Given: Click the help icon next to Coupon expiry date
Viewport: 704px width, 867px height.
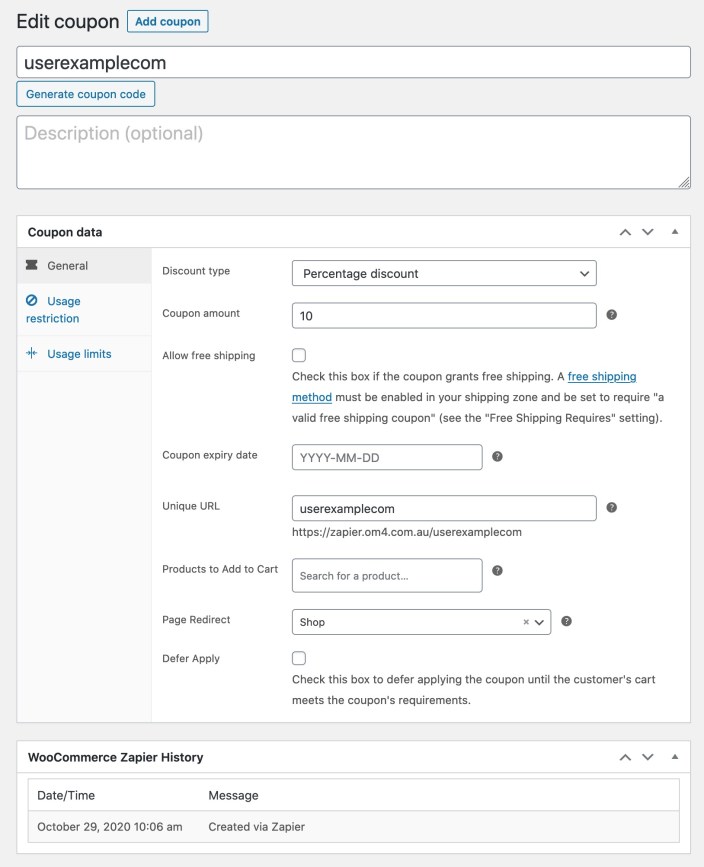Looking at the screenshot, I should (497, 456).
